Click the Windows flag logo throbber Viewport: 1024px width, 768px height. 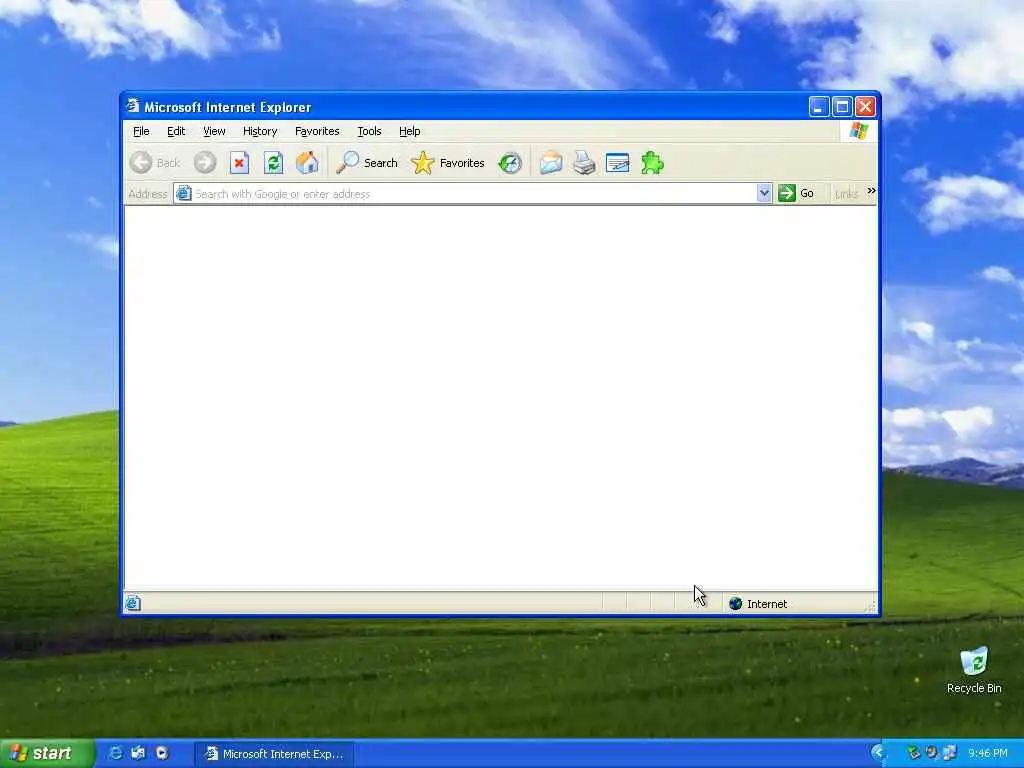point(859,131)
